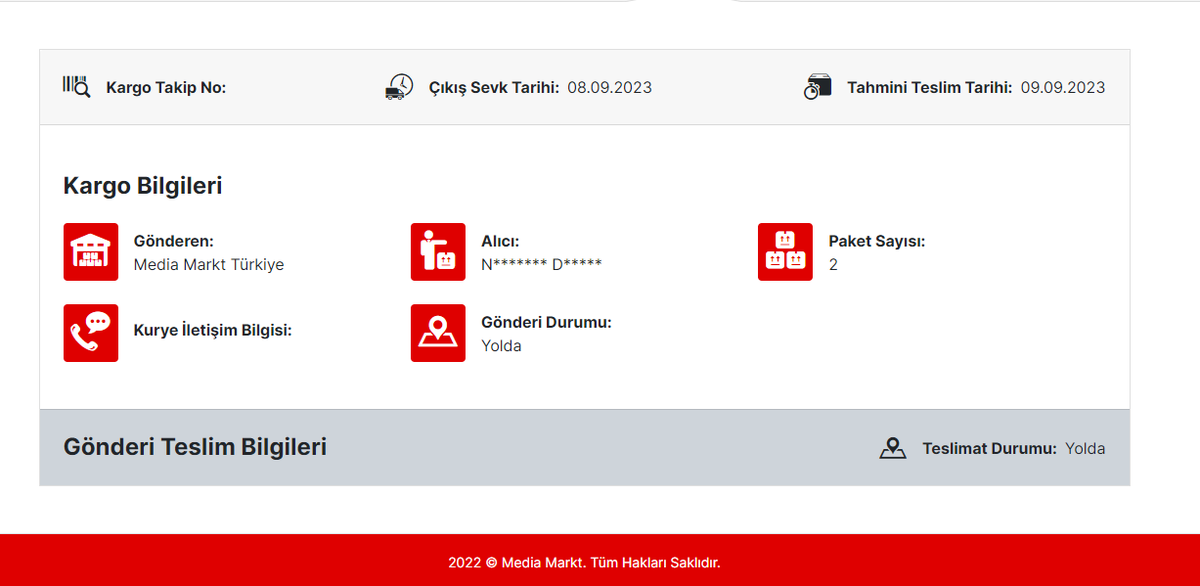Click the barcode search icon beside Kargo Takip No
This screenshot has width=1200, height=586.
(76, 86)
